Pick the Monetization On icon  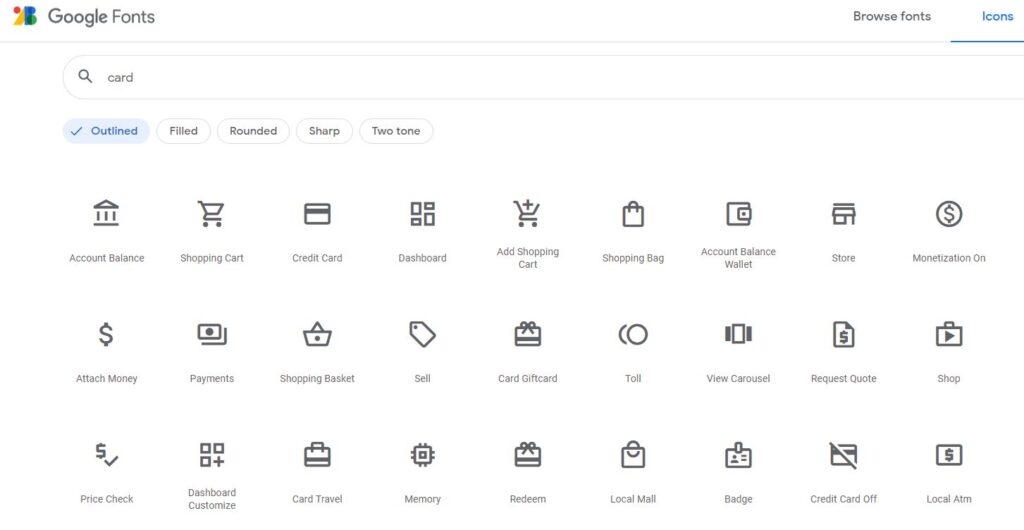[949, 213]
